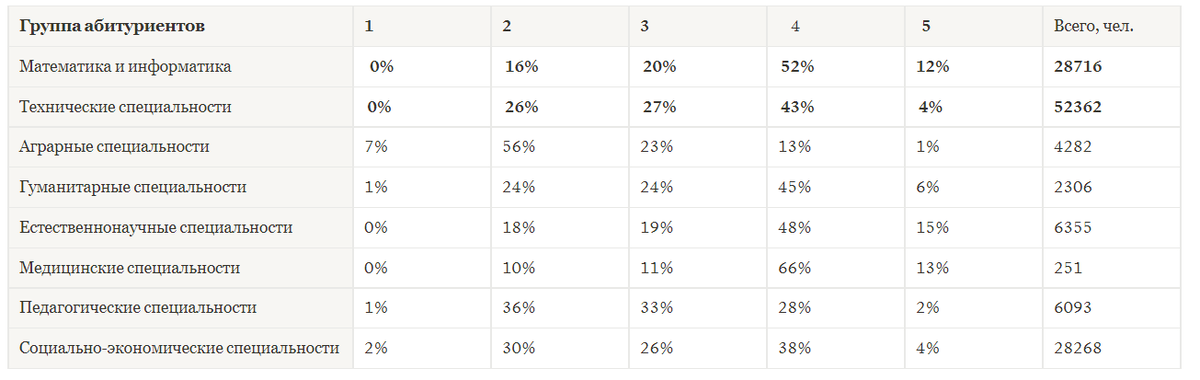Viewport: 1200px width, 380px height.
Task: Select the 56% cell in the agrarian row
Action: [520, 147]
